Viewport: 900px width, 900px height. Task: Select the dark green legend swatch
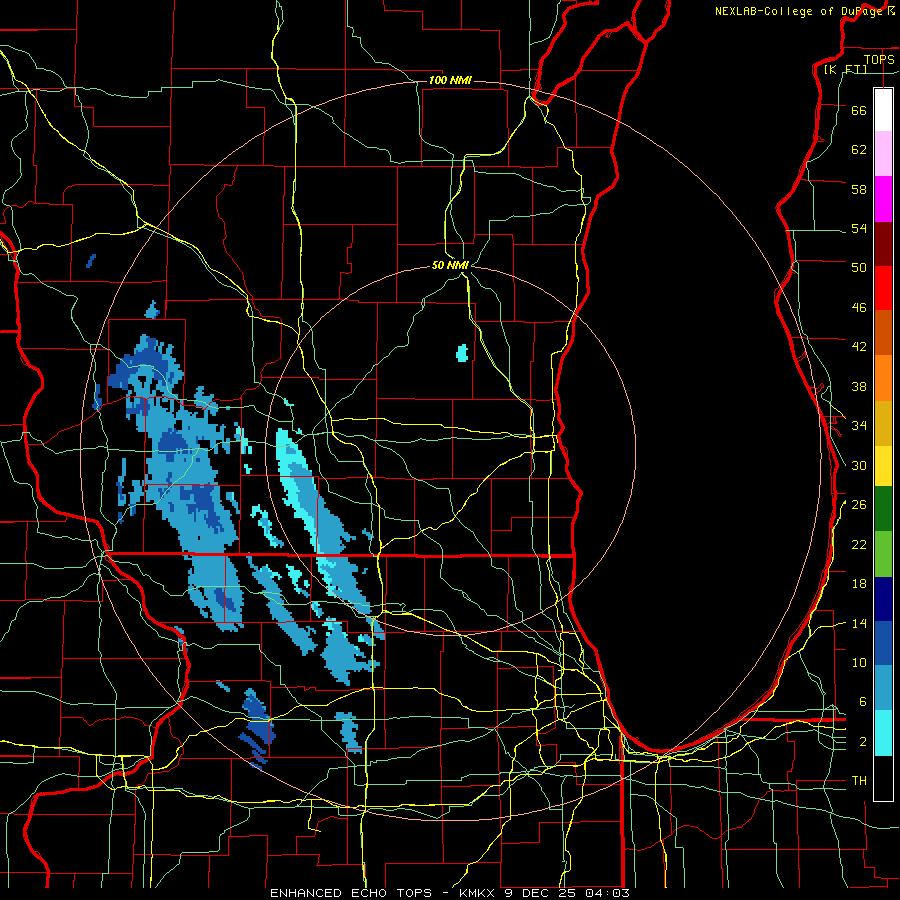coord(883,509)
